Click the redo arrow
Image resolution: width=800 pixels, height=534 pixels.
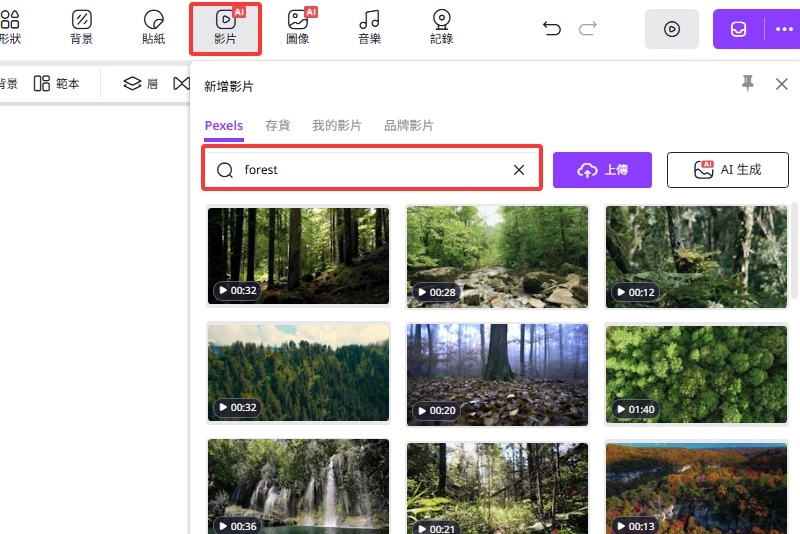[587, 29]
